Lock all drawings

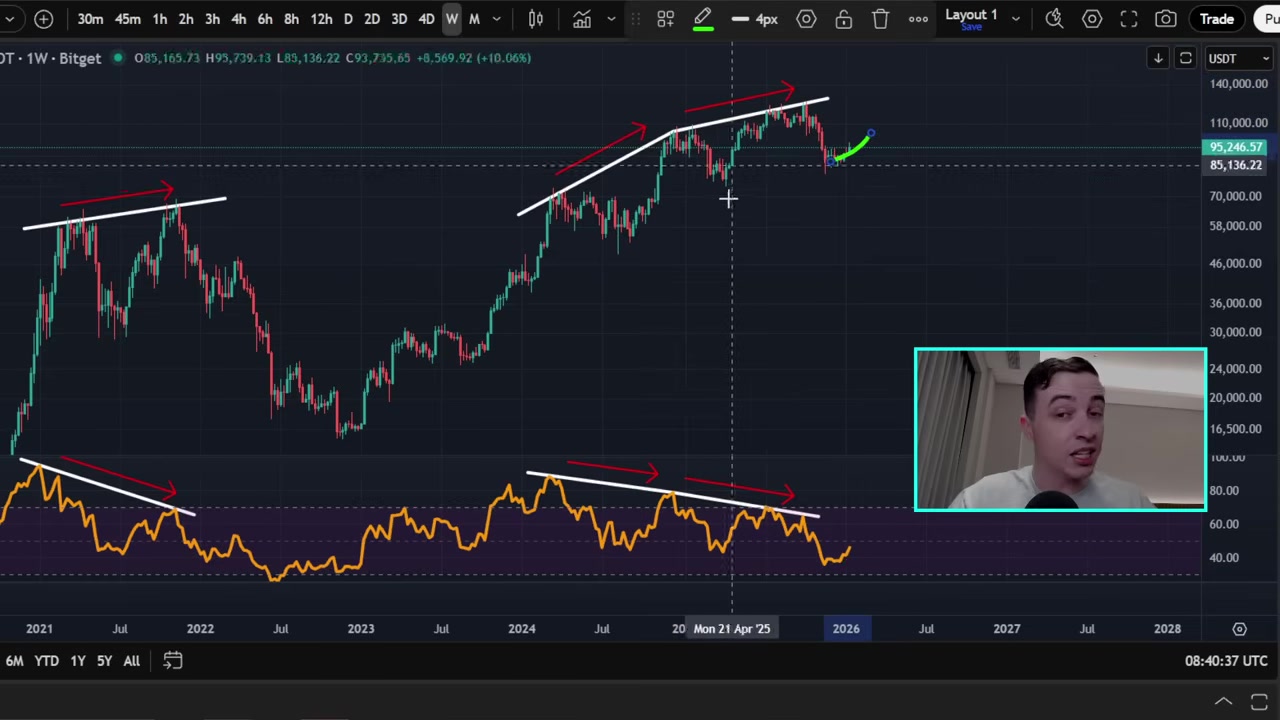coord(843,18)
